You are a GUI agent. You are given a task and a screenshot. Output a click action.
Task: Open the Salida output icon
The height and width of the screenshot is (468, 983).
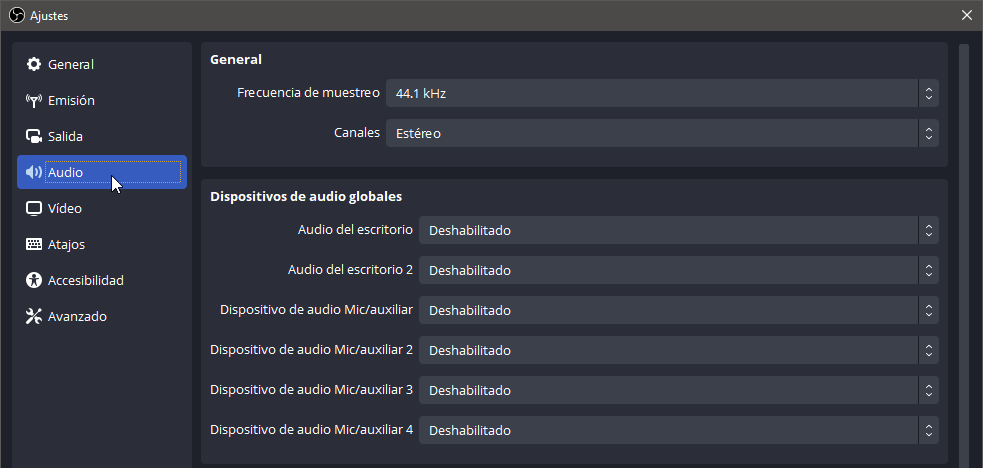(33, 136)
